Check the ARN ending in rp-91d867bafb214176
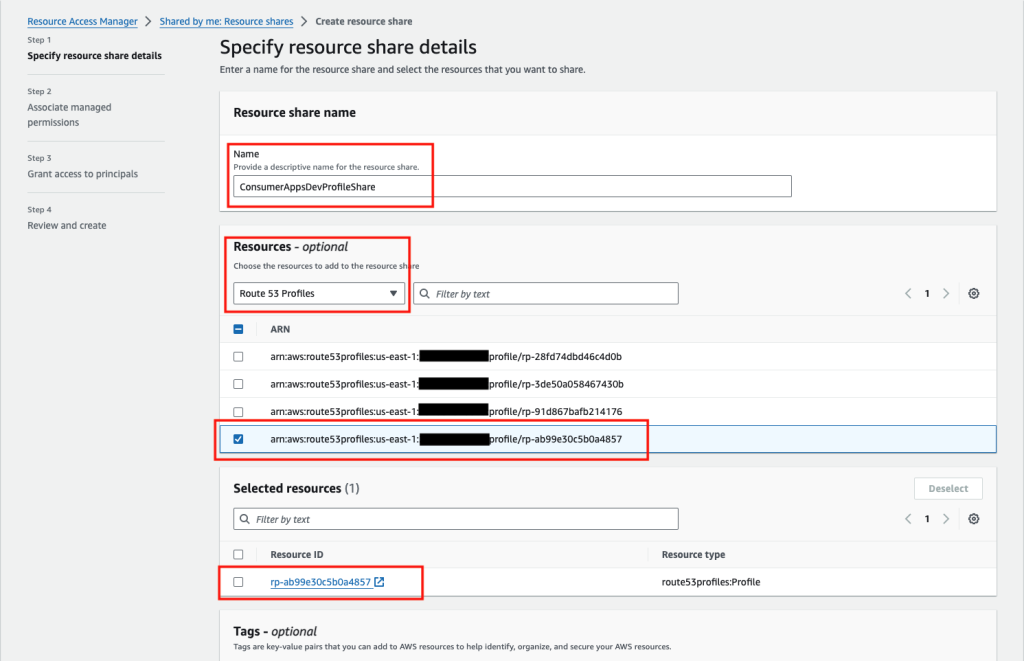 click(x=238, y=411)
